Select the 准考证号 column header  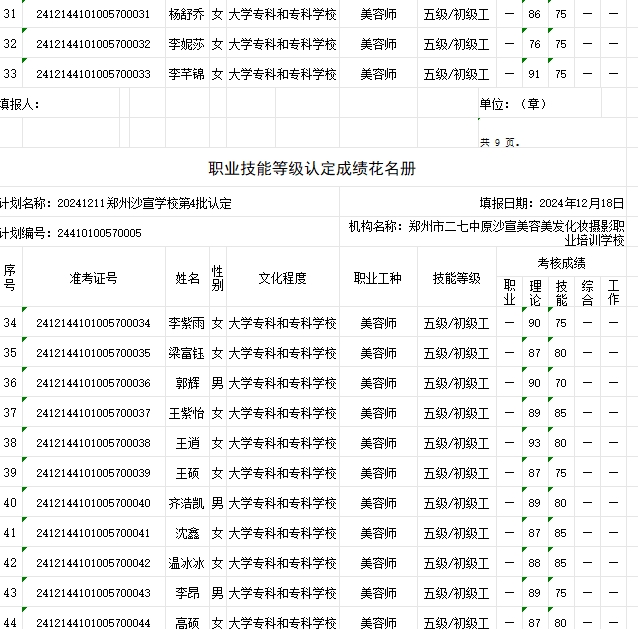(x=93, y=278)
